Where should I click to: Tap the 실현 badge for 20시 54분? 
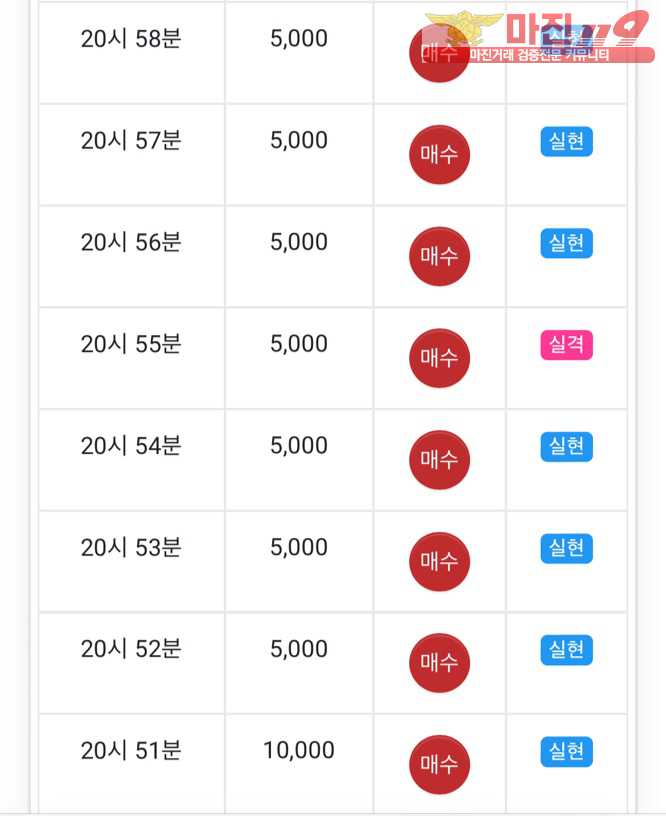click(566, 447)
